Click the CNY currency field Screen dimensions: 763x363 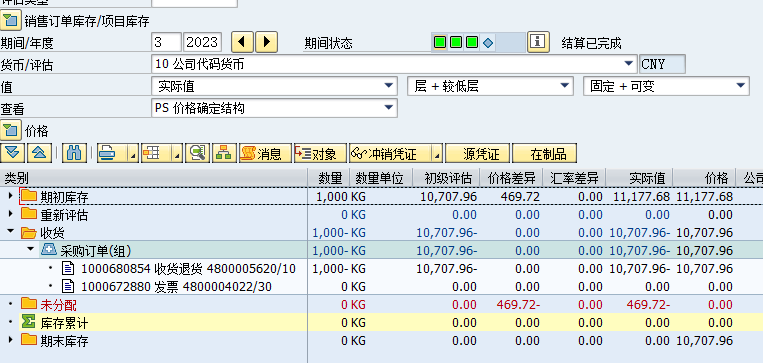(662, 64)
